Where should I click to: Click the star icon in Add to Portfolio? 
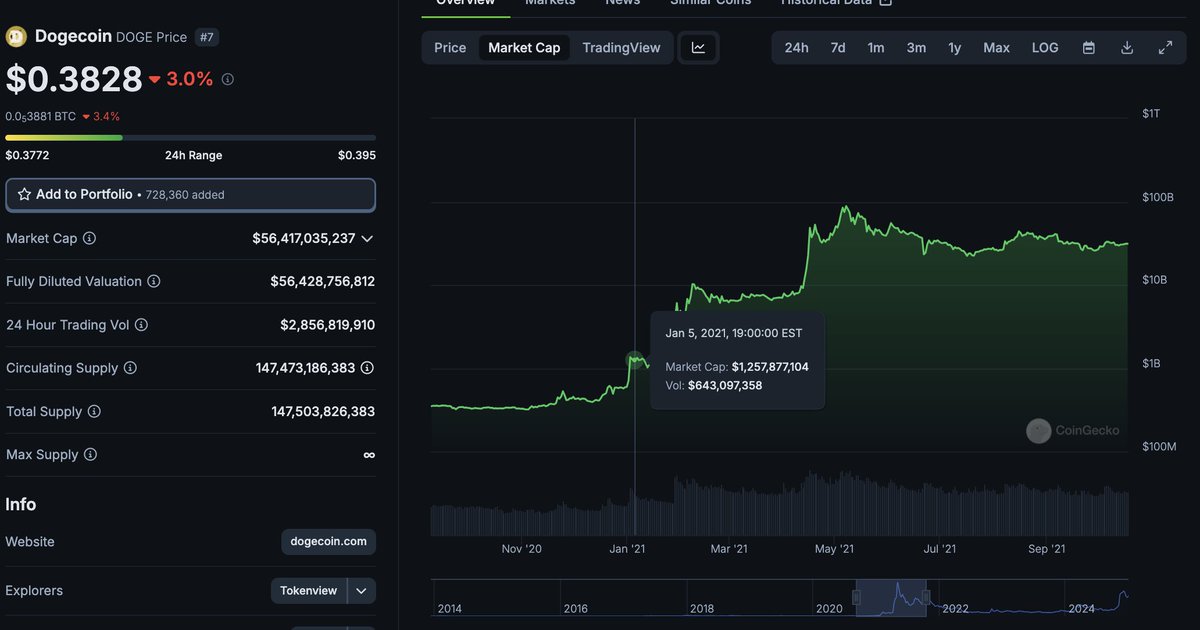(24, 195)
